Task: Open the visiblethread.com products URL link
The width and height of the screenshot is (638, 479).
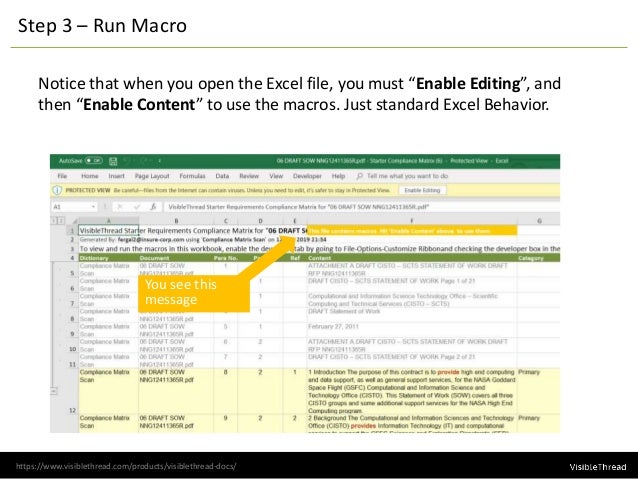Action: coord(126,466)
